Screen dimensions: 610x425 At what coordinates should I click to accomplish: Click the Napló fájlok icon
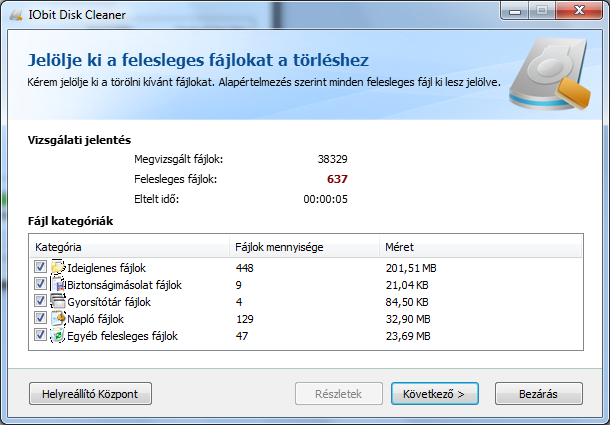58,319
